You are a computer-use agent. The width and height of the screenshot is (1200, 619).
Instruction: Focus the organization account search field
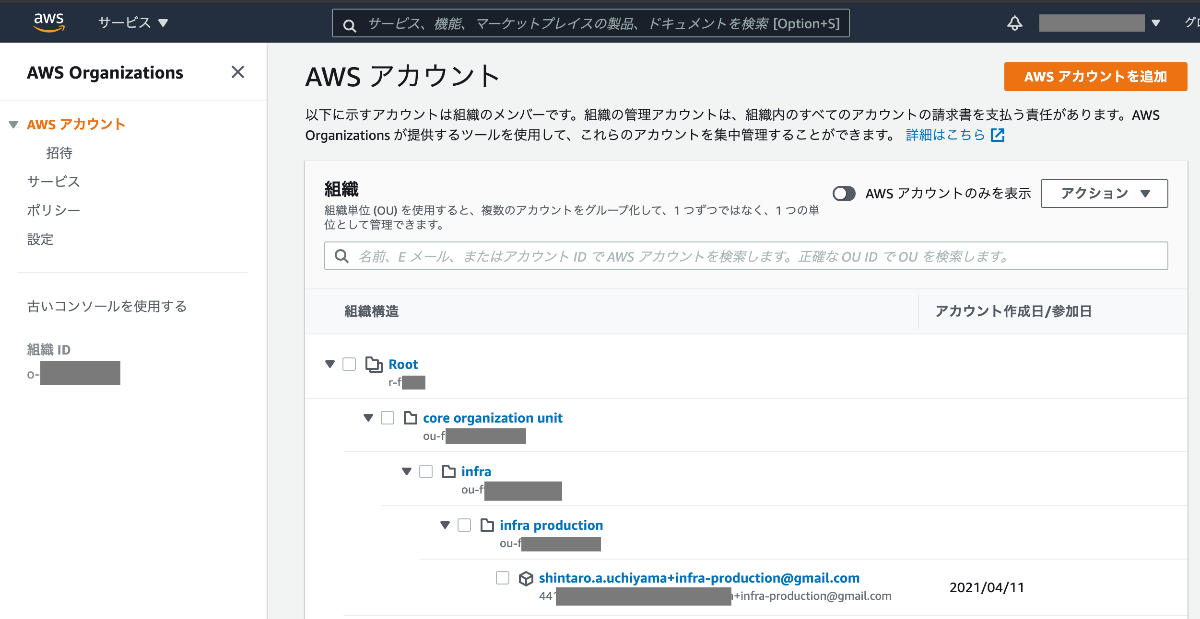(x=746, y=256)
